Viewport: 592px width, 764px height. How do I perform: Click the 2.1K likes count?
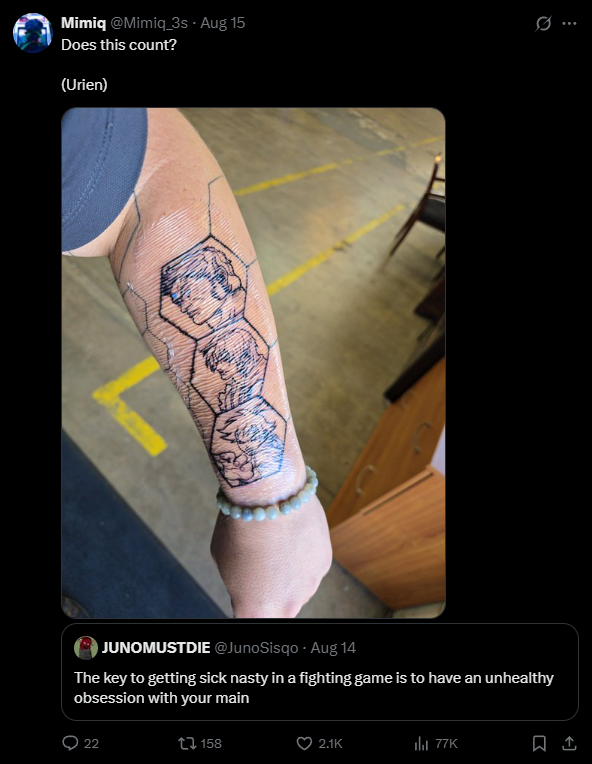pyautogui.click(x=330, y=744)
